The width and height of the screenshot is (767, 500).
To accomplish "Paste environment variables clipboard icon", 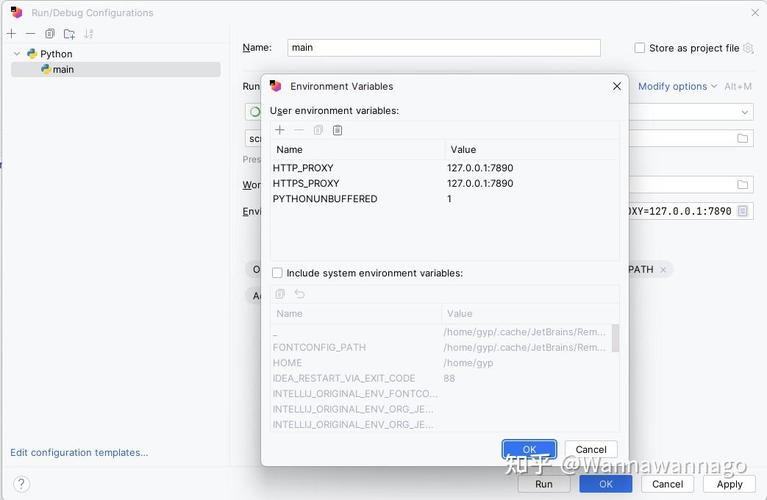I will click(338, 130).
